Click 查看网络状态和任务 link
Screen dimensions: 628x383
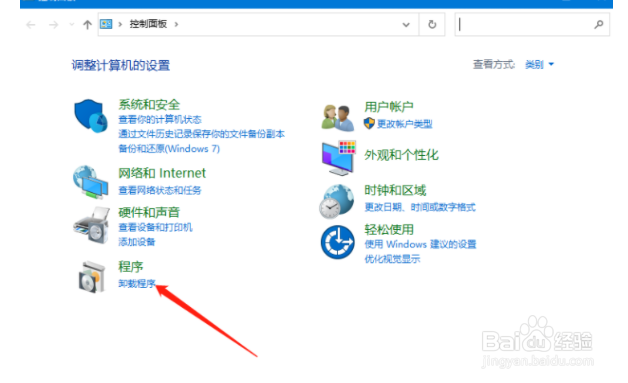(x=160, y=190)
